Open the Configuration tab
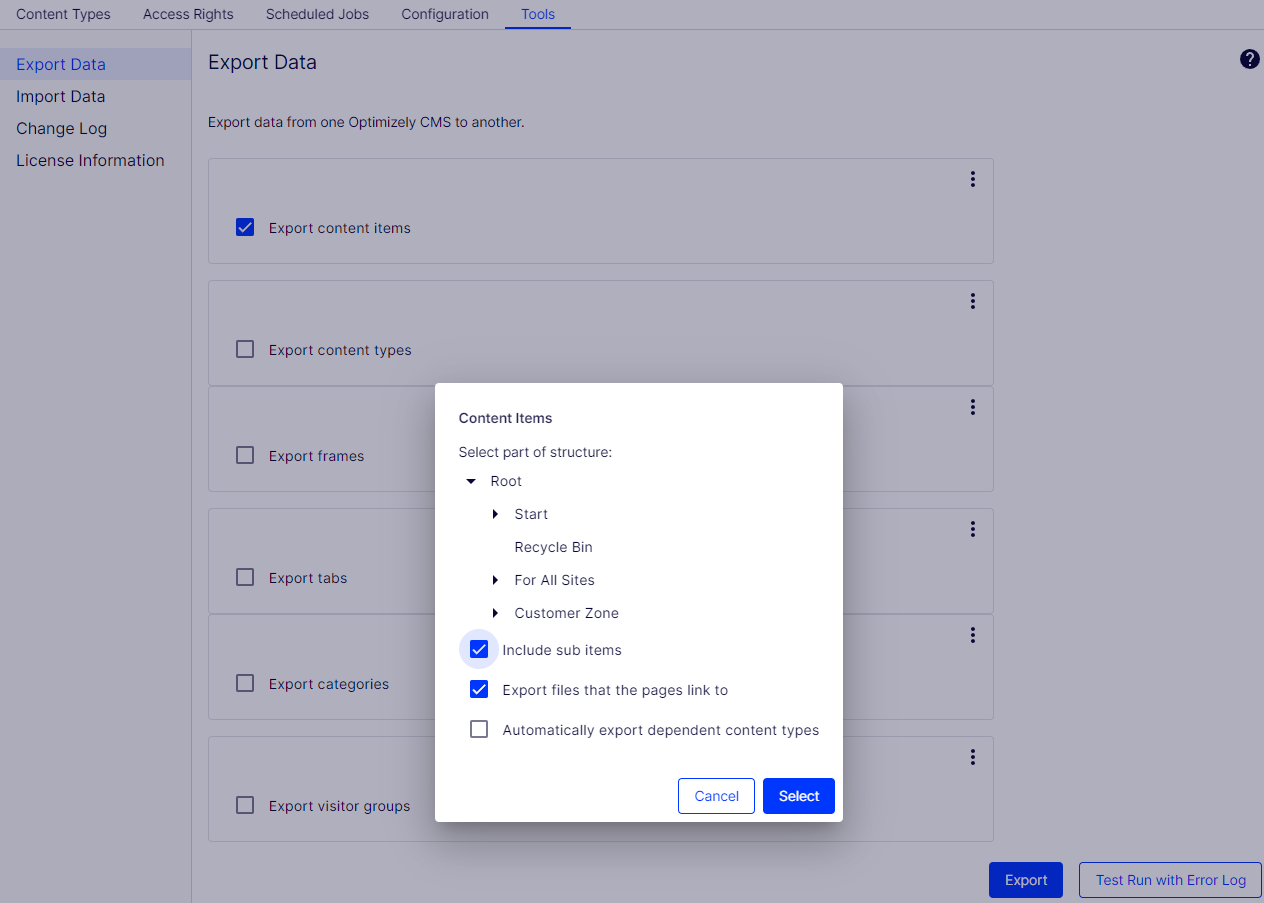The image size is (1264, 903). pos(445,14)
